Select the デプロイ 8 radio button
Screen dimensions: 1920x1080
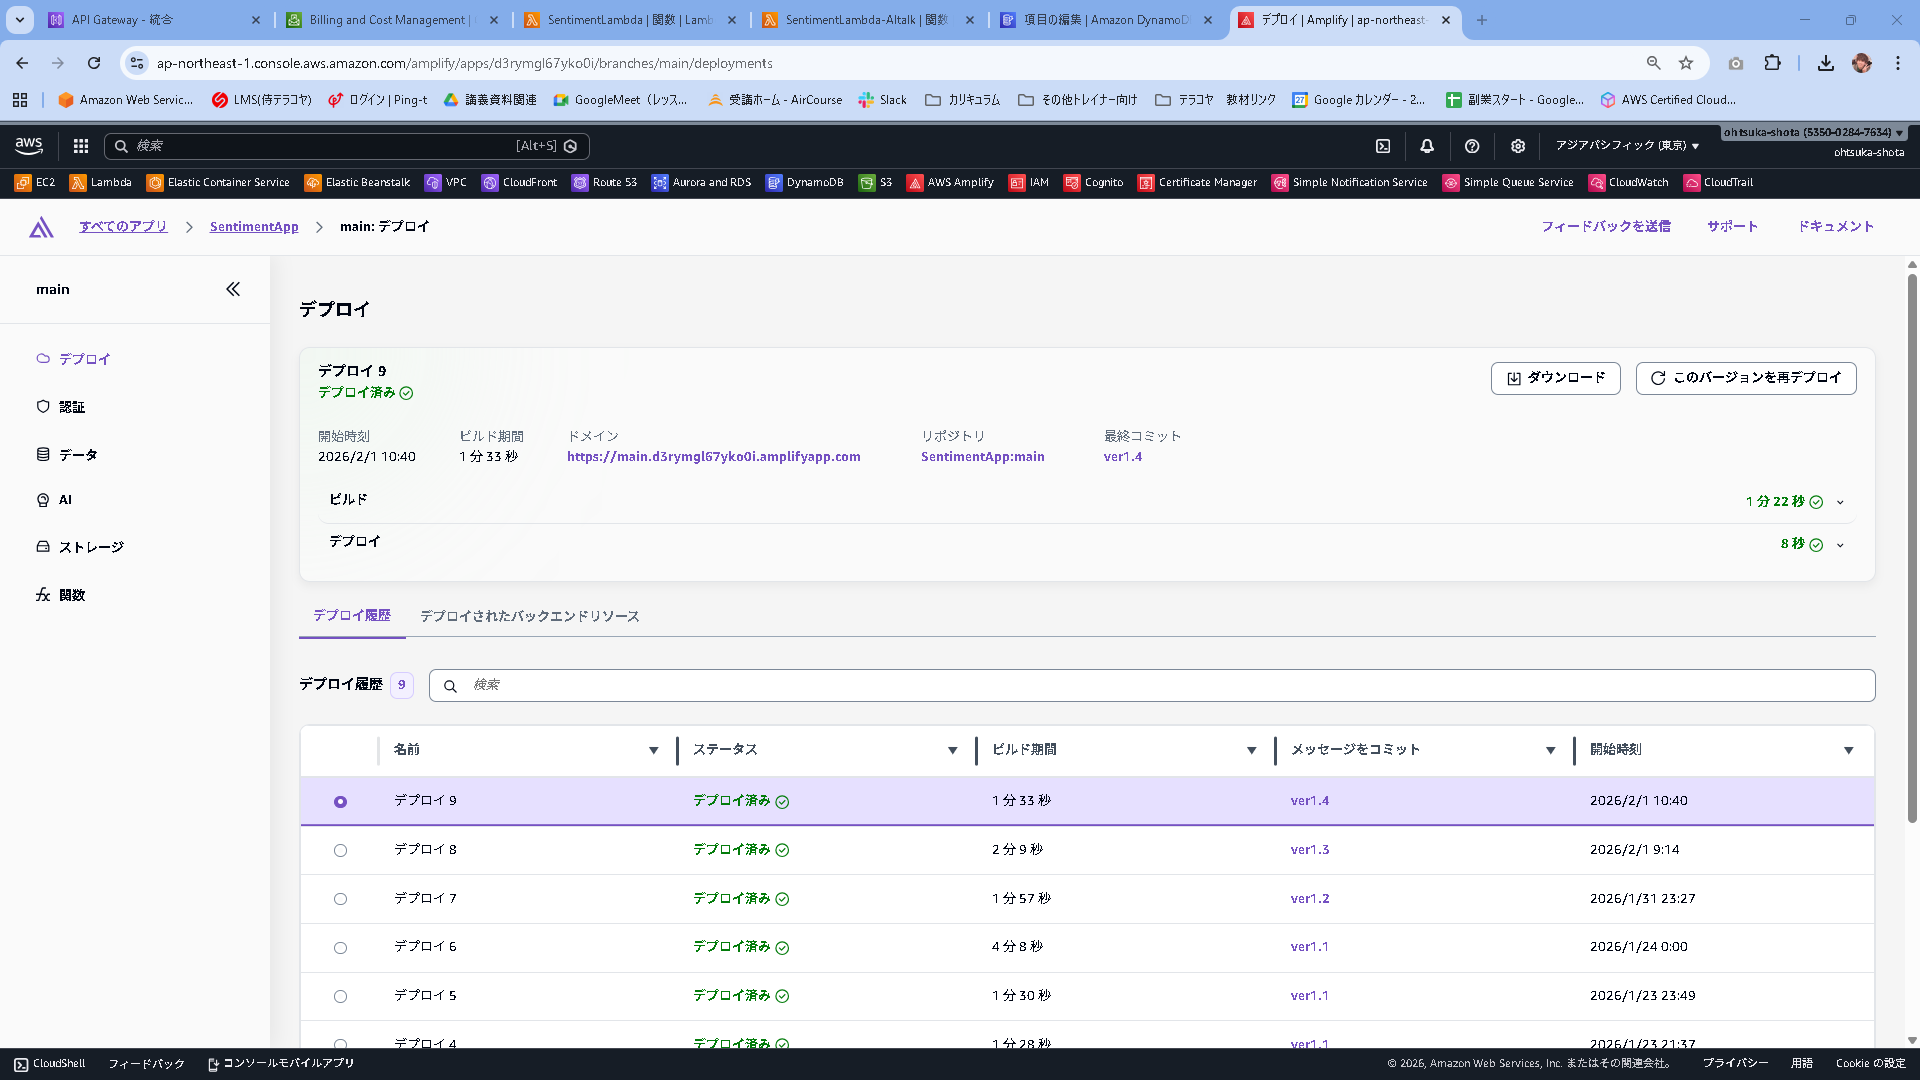(x=340, y=850)
